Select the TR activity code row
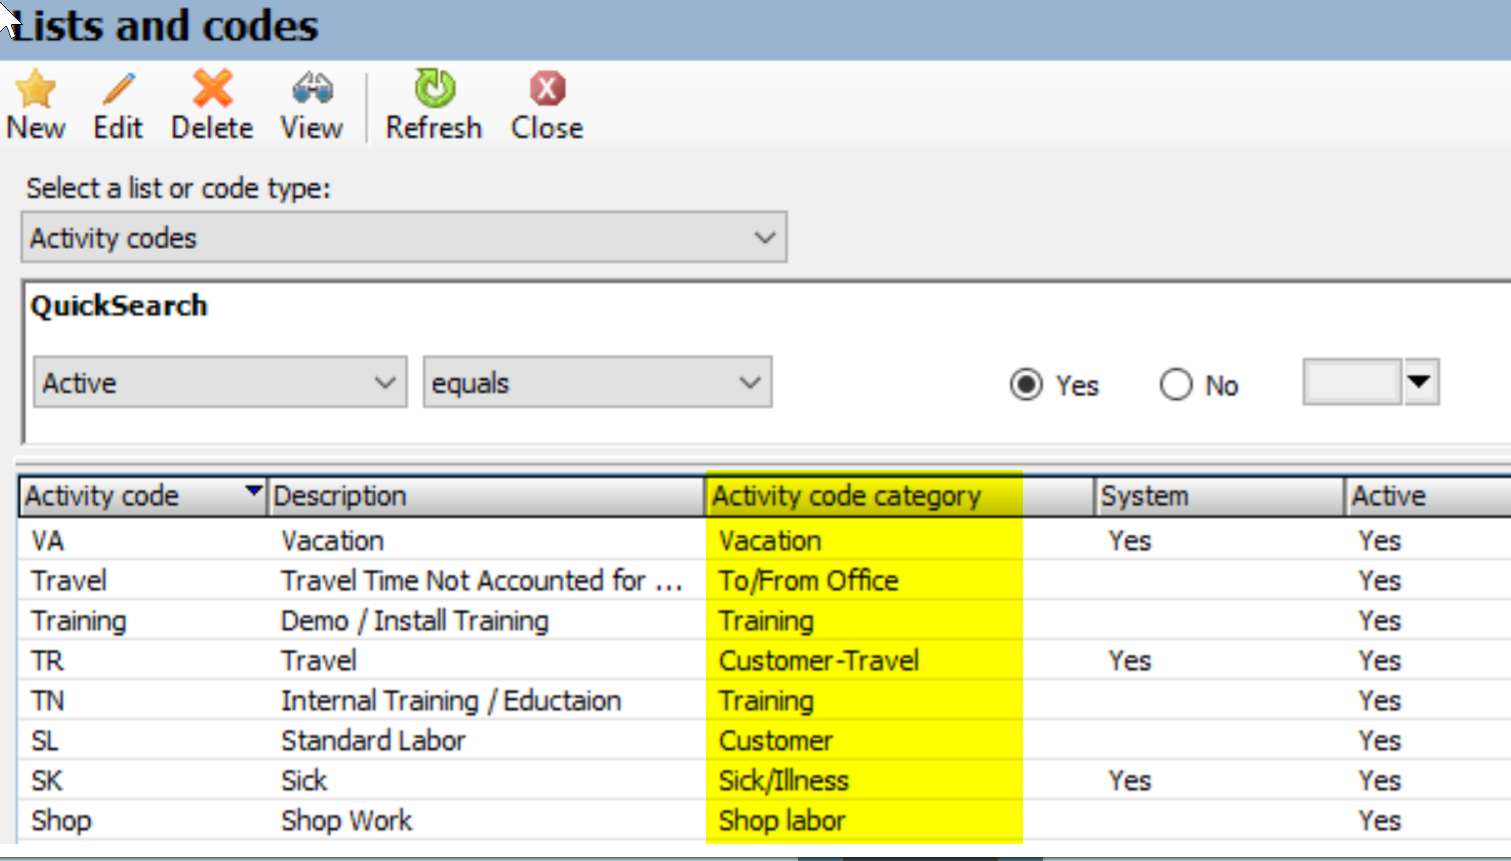The width and height of the screenshot is (1511, 861). pyautogui.click(x=765, y=660)
